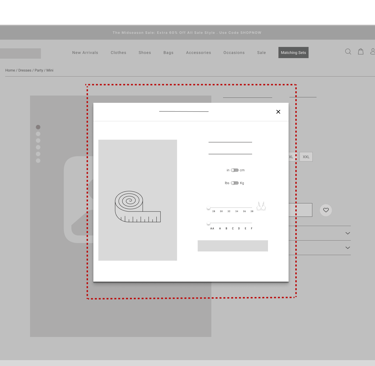375x366 pixels.
Task: Open the search icon in the header
Action: coord(348,52)
